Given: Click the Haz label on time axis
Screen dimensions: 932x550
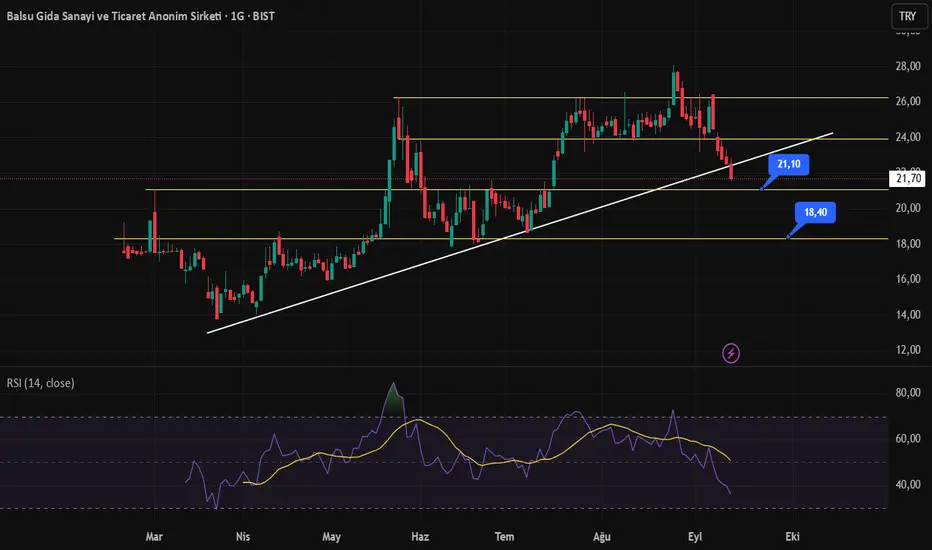Looking at the screenshot, I should [420, 536].
